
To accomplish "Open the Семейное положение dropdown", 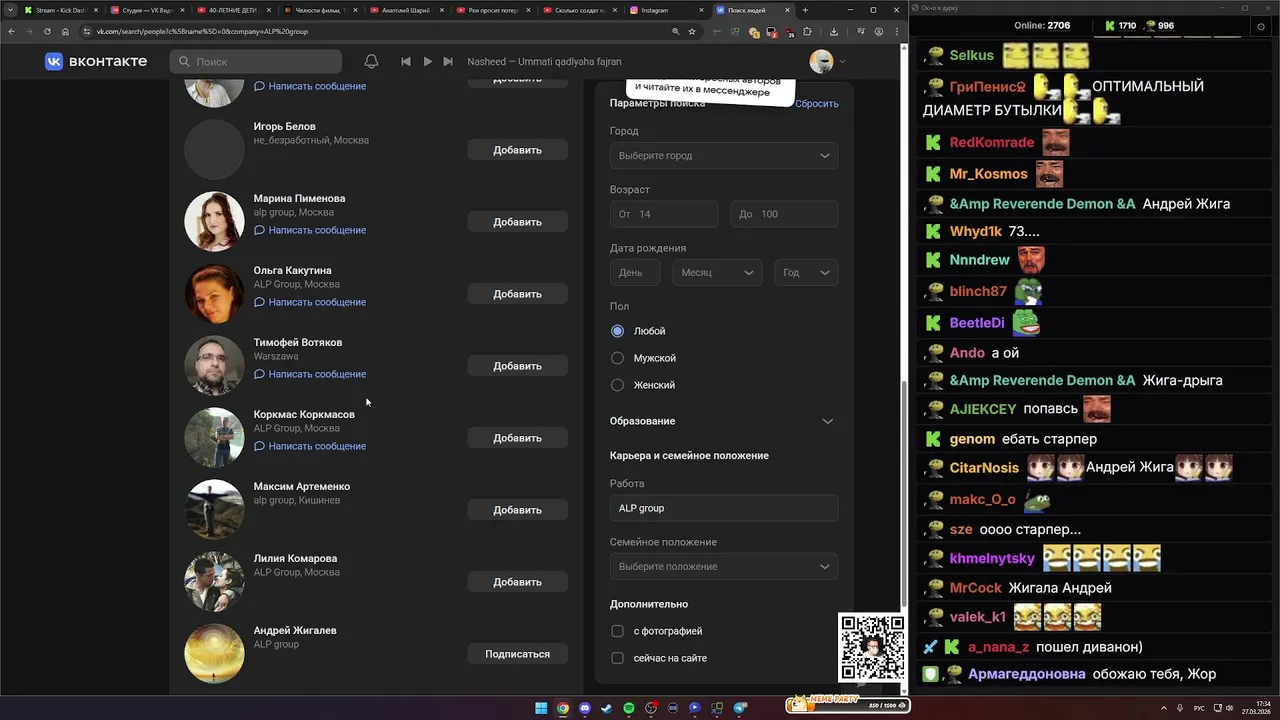I will [x=724, y=567].
